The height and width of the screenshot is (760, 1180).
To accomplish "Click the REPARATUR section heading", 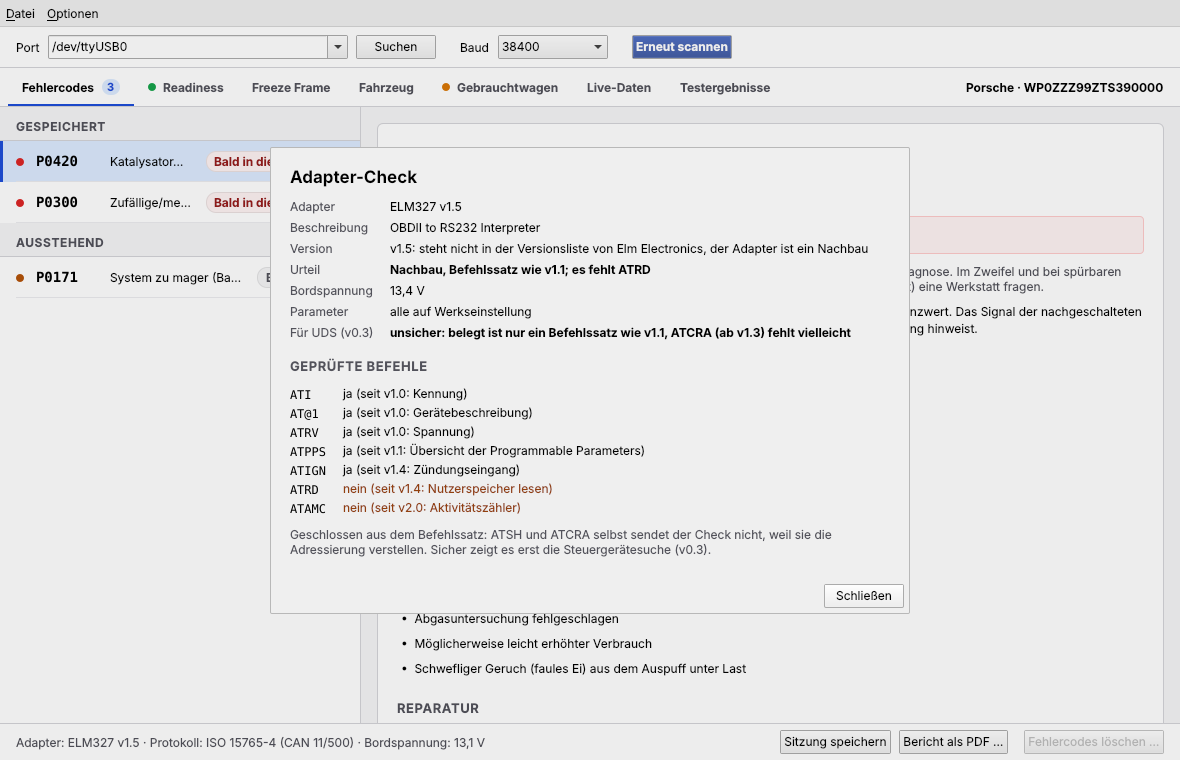I will point(438,708).
